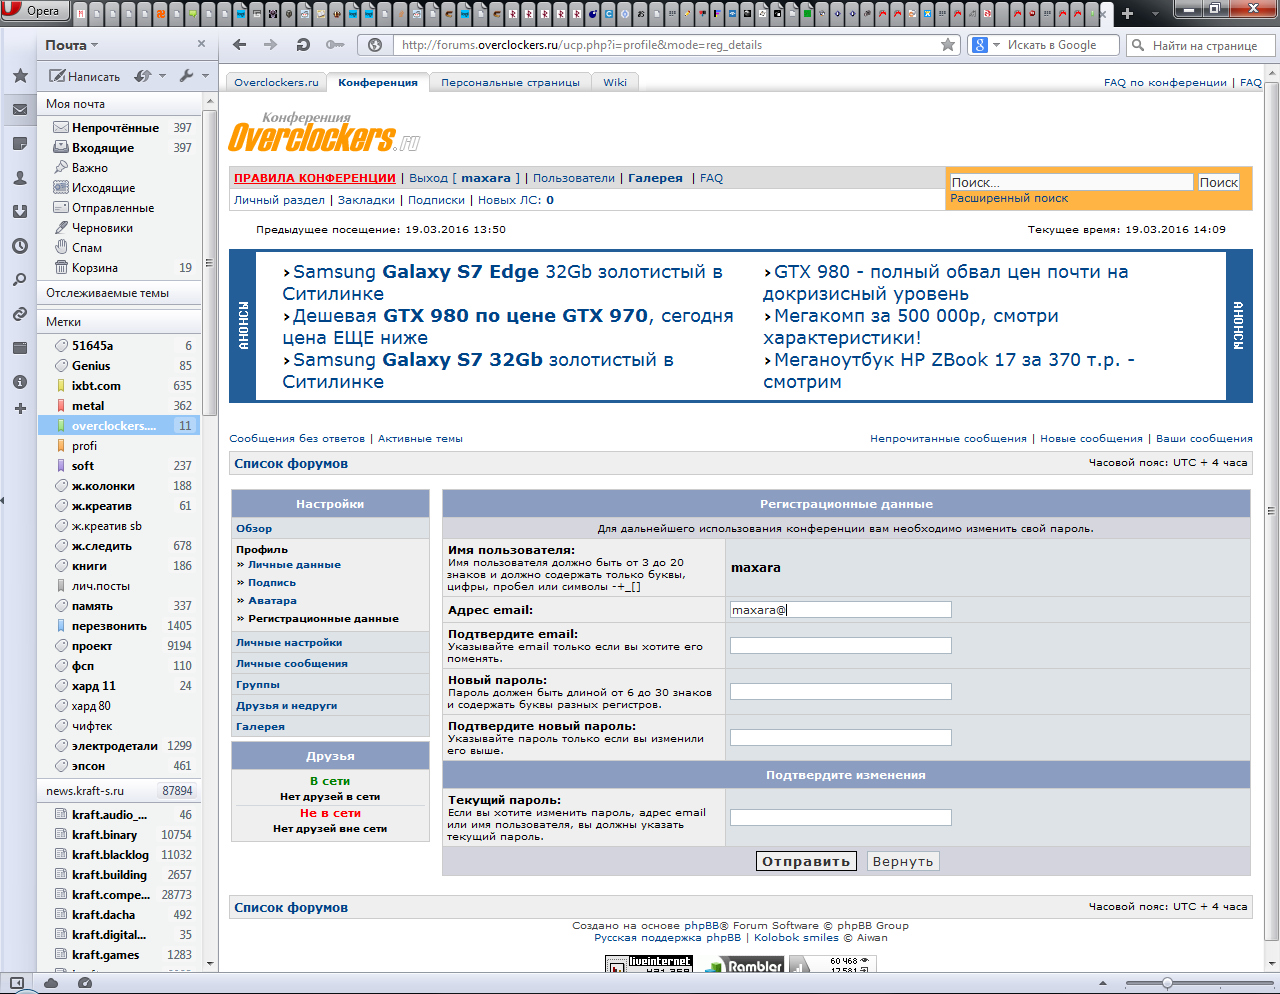The image size is (1280, 994).
Task: Open a new browser tab
Action: (x=1127, y=14)
